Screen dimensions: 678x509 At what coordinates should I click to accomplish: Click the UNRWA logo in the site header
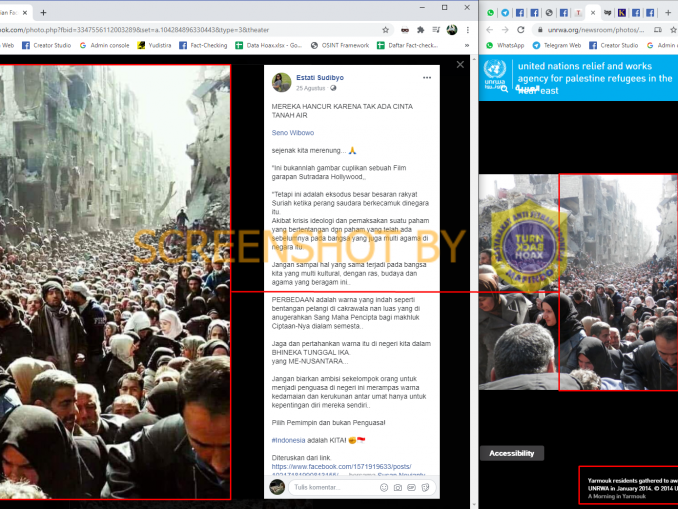495,74
